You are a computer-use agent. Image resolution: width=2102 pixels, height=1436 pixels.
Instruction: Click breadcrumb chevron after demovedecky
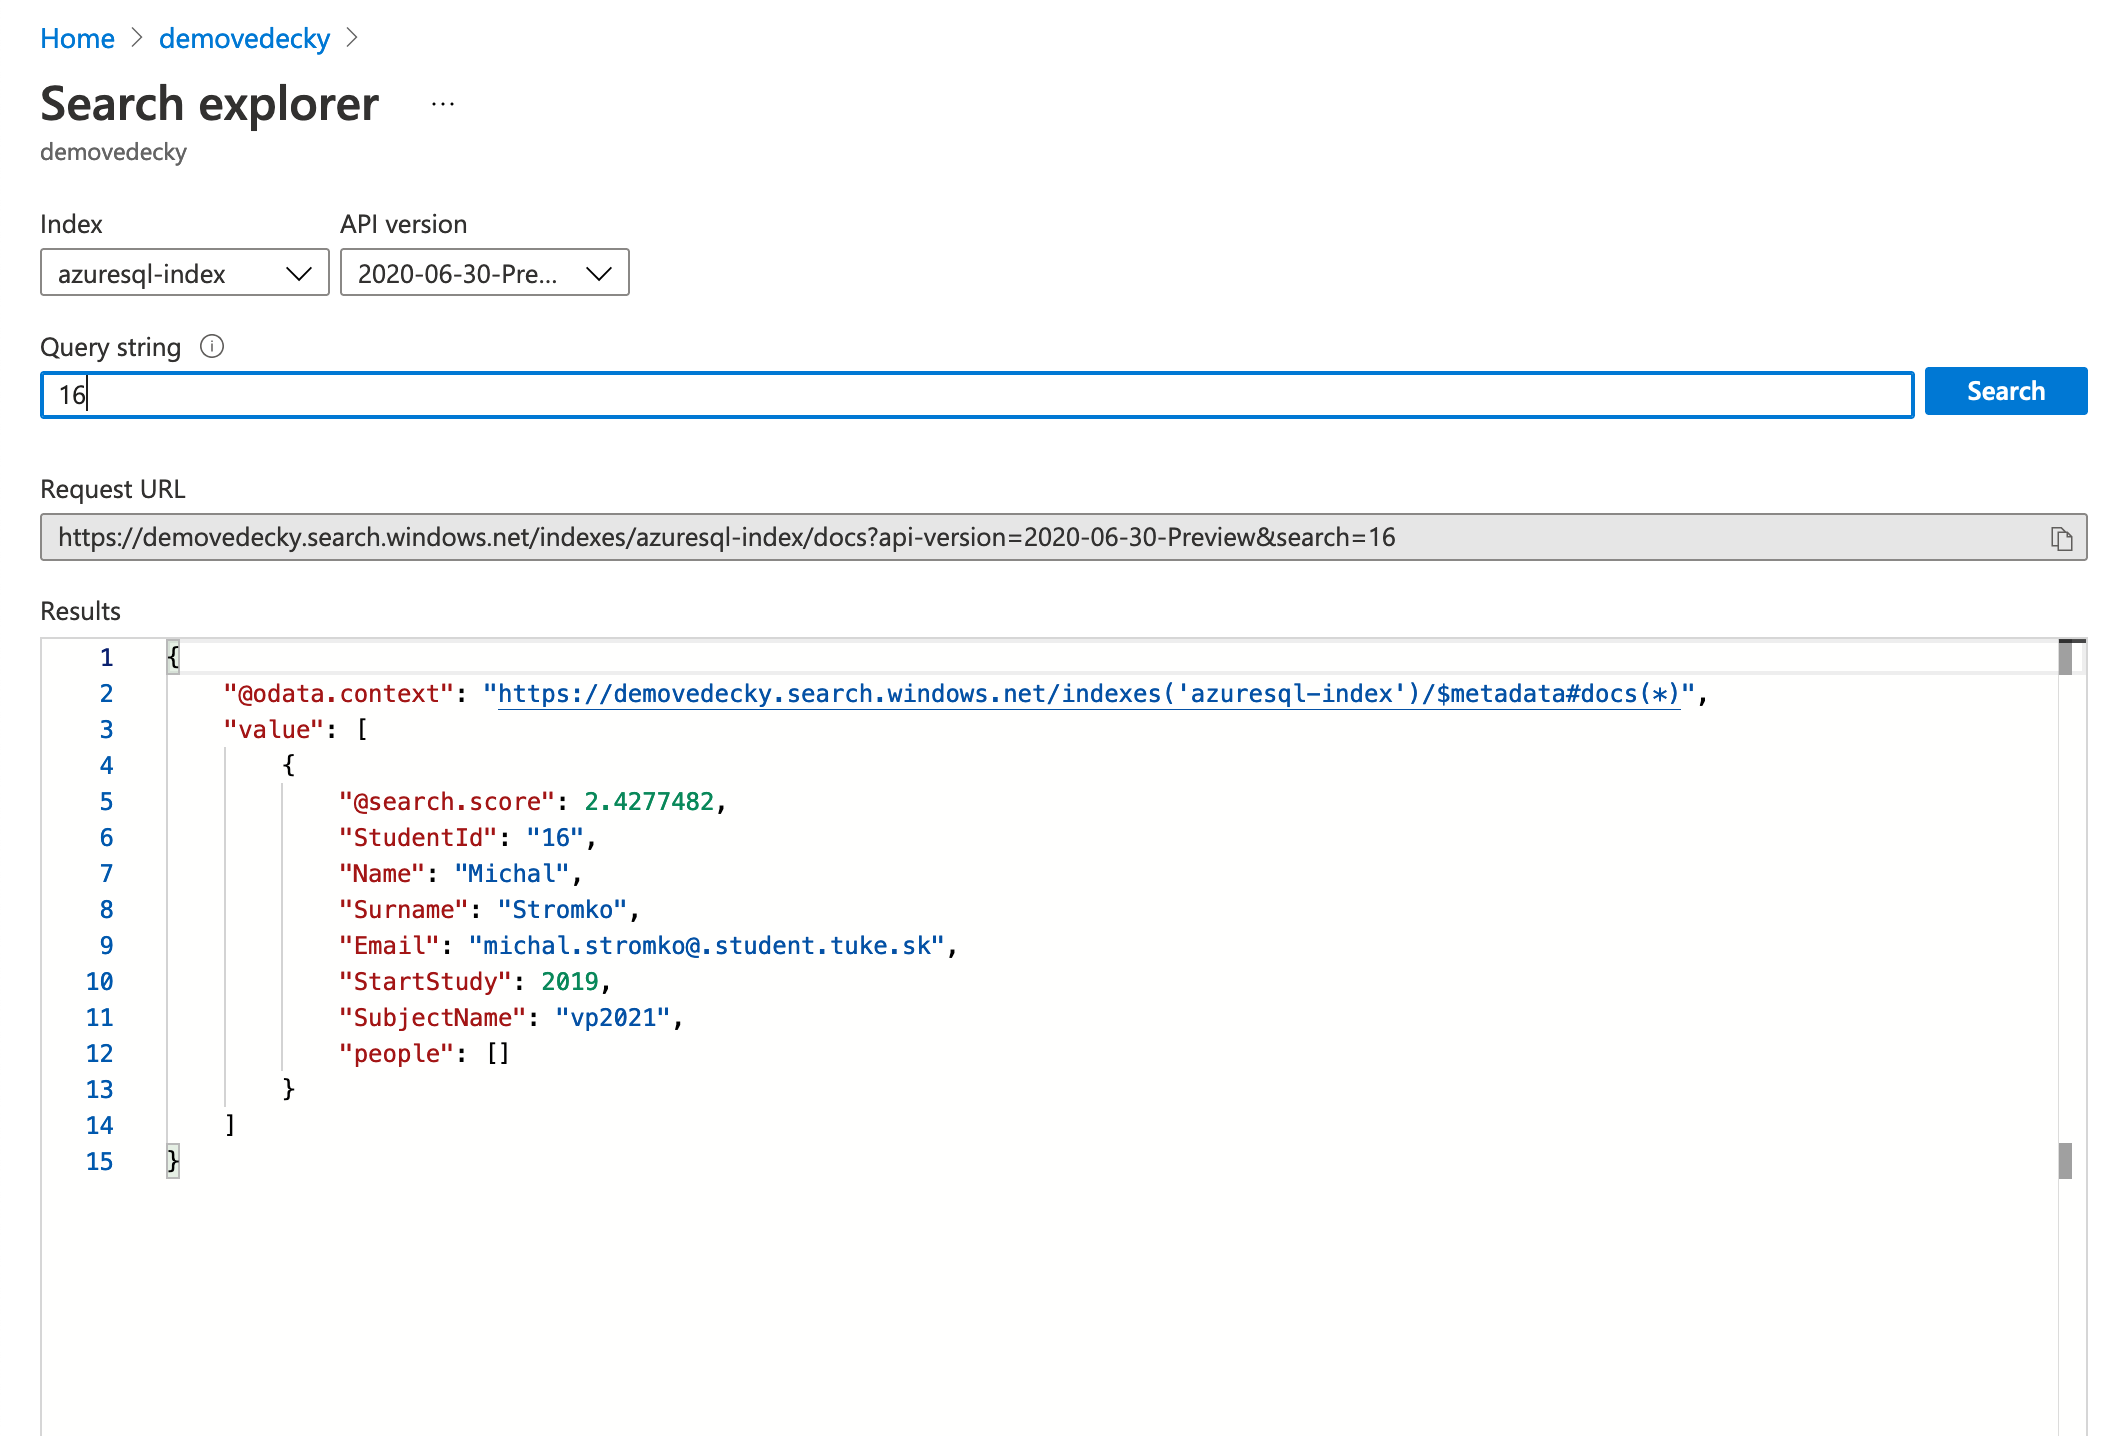[352, 38]
